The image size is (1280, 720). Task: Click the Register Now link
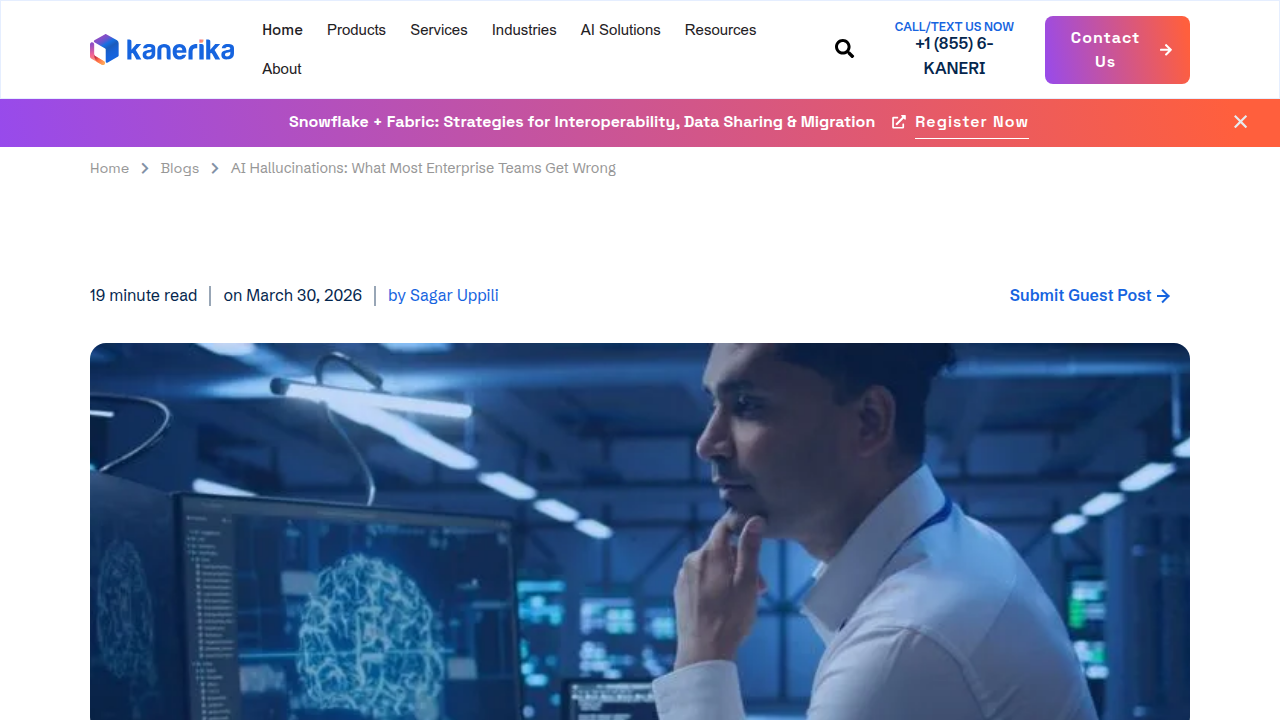point(972,122)
